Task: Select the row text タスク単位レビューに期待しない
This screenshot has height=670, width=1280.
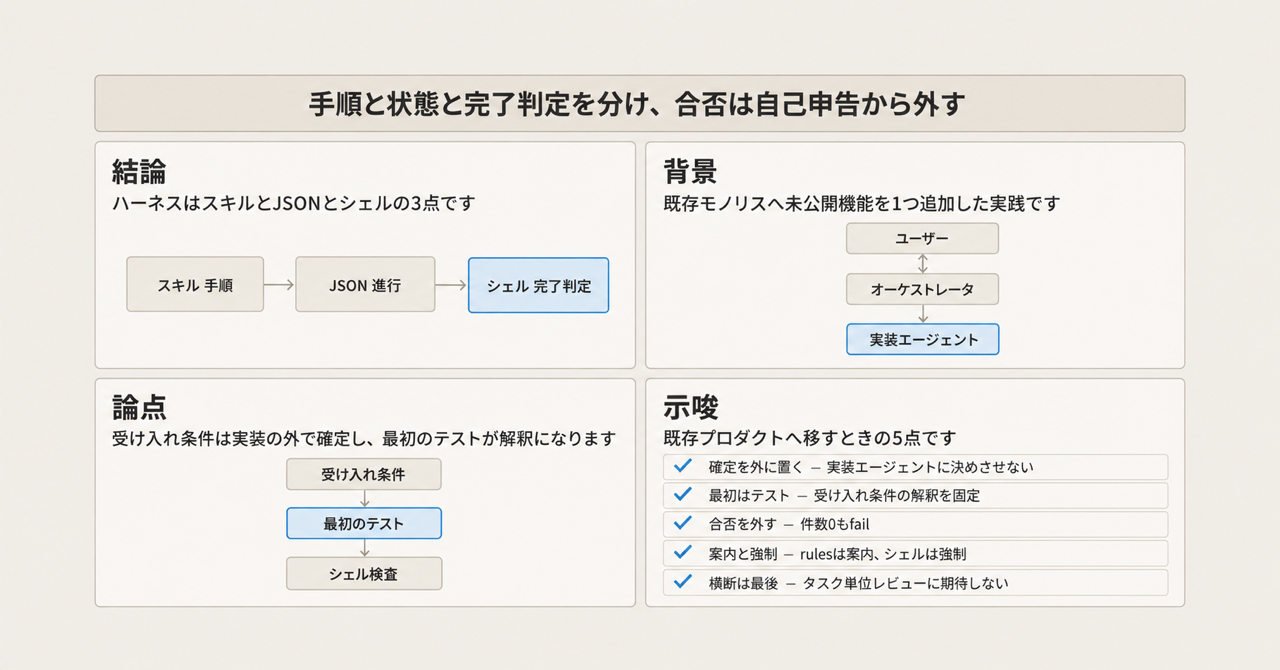Action: tap(904, 582)
